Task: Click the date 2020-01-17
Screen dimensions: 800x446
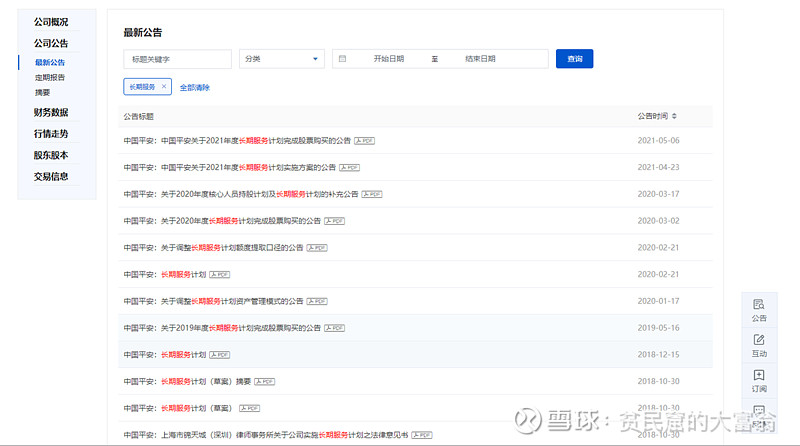Action: (658, 301)
